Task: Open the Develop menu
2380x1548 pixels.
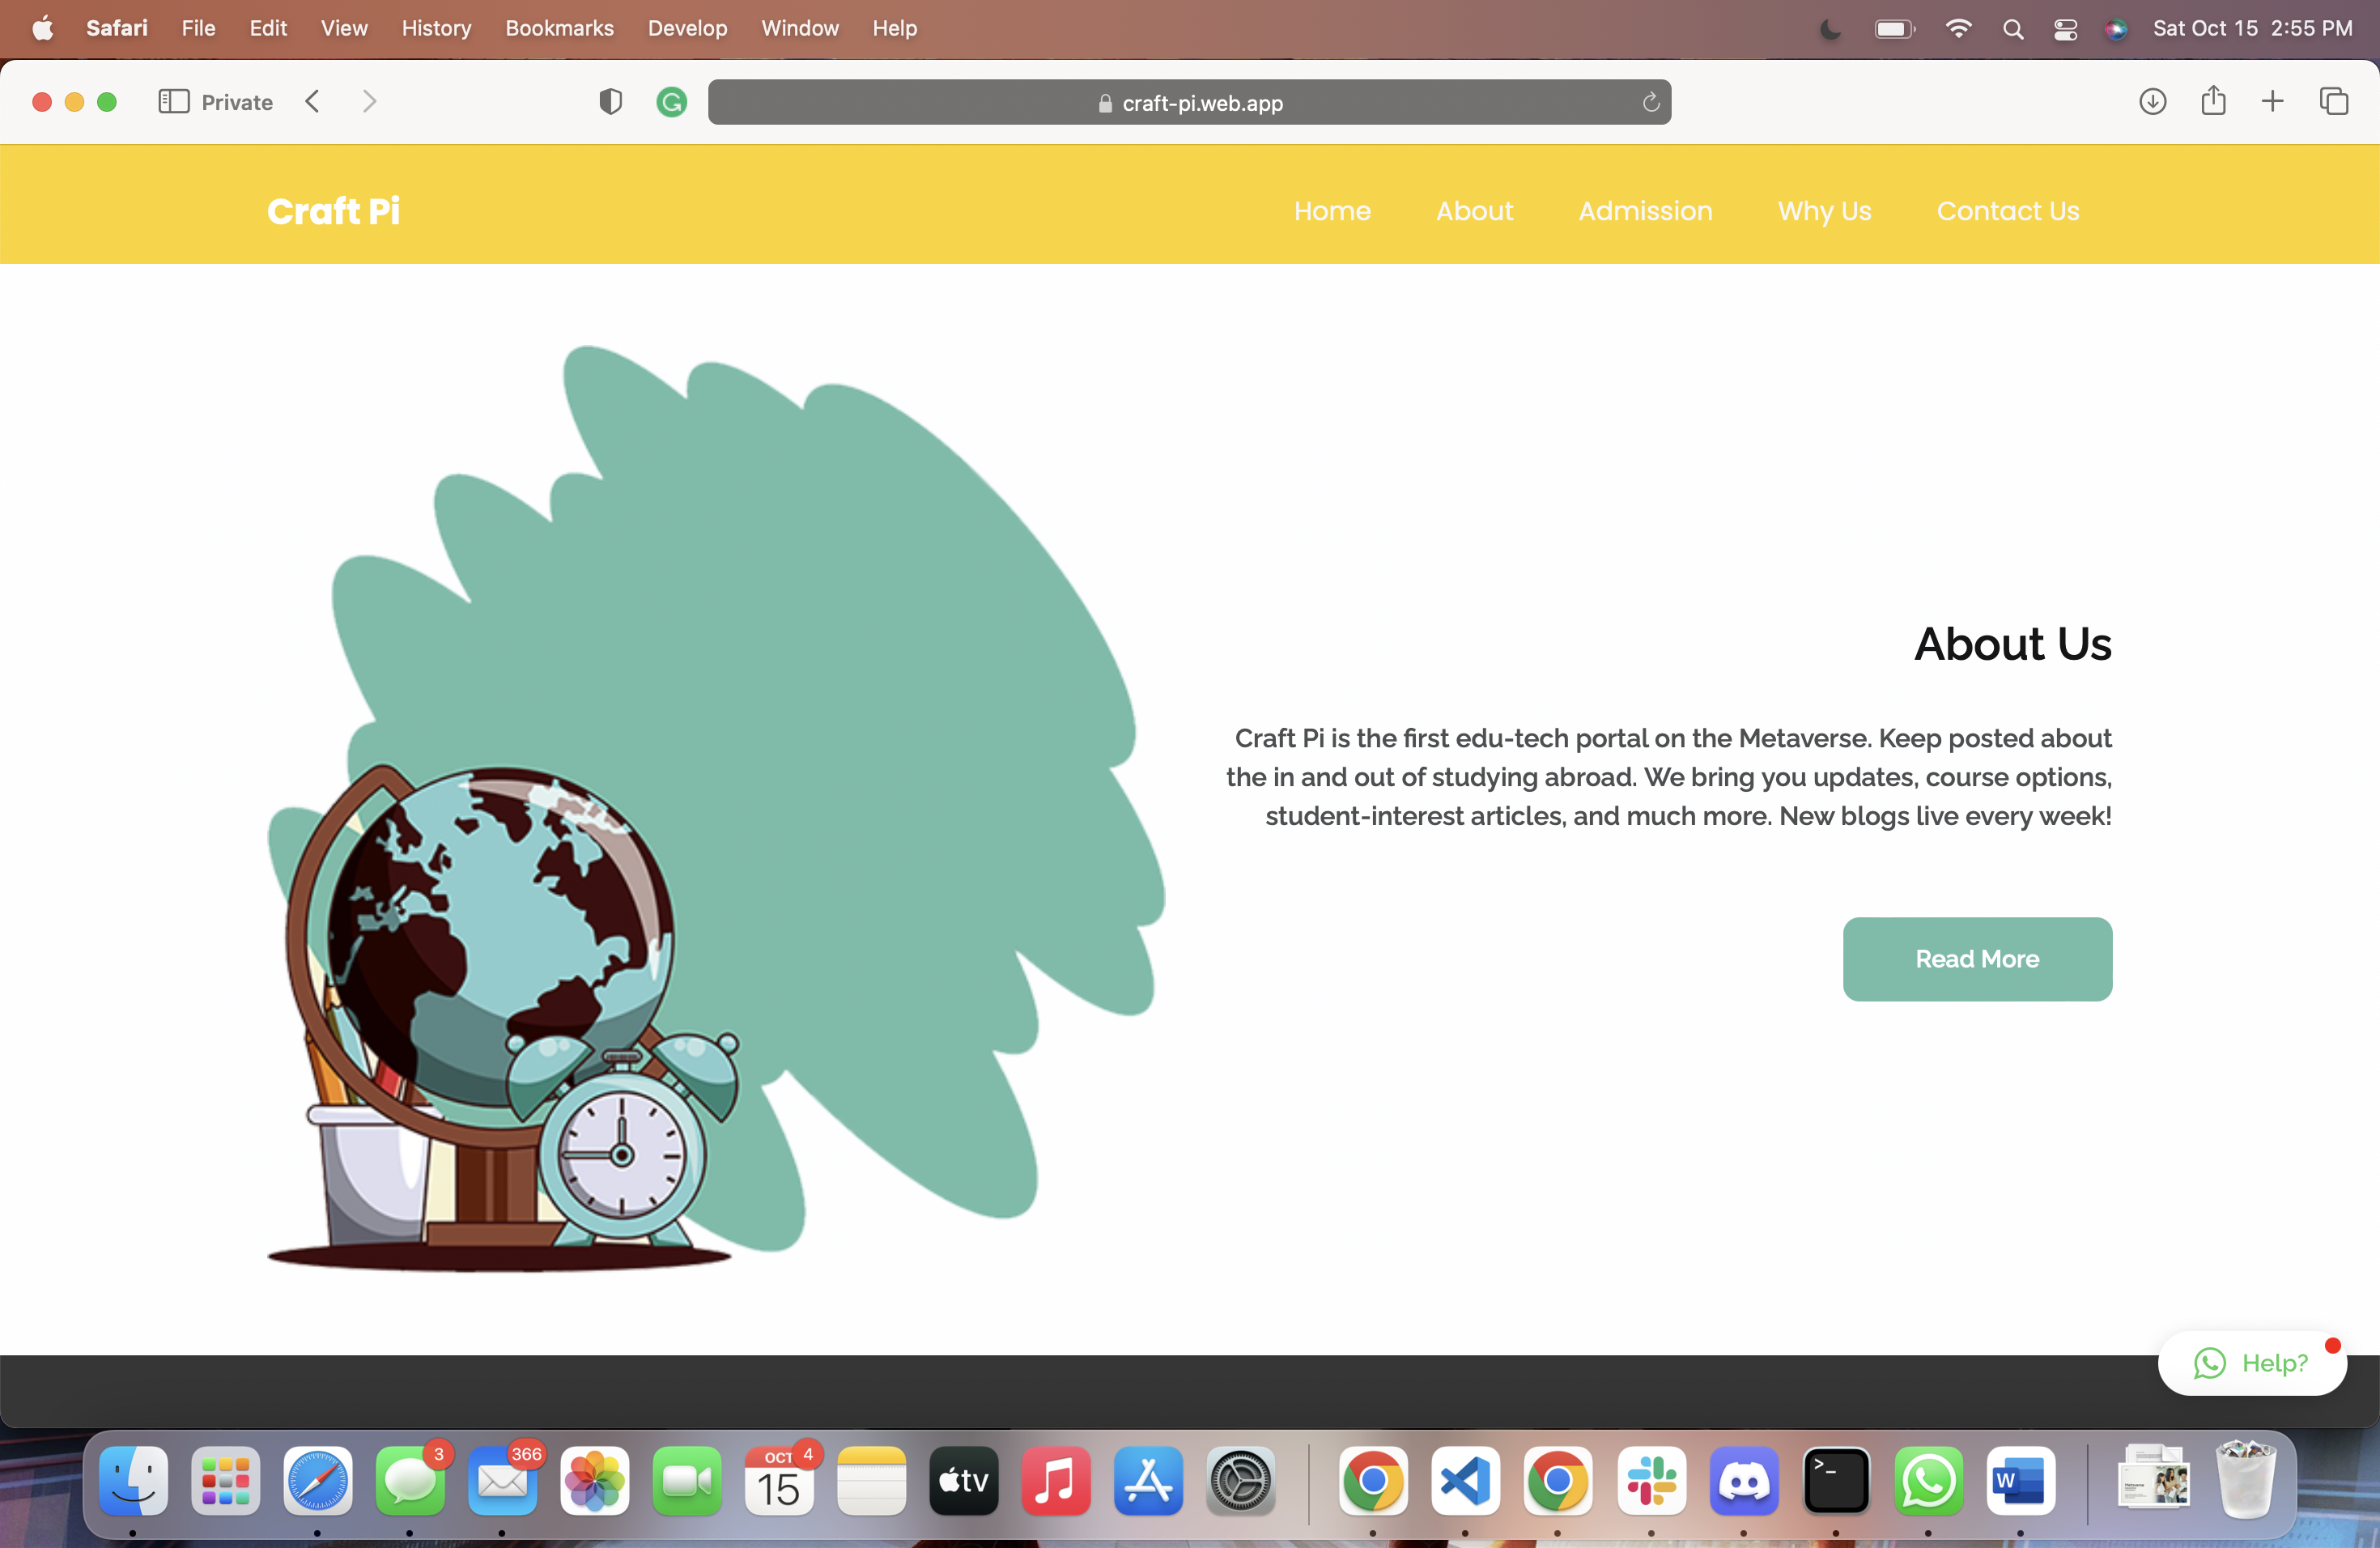Action: point(687,28)
